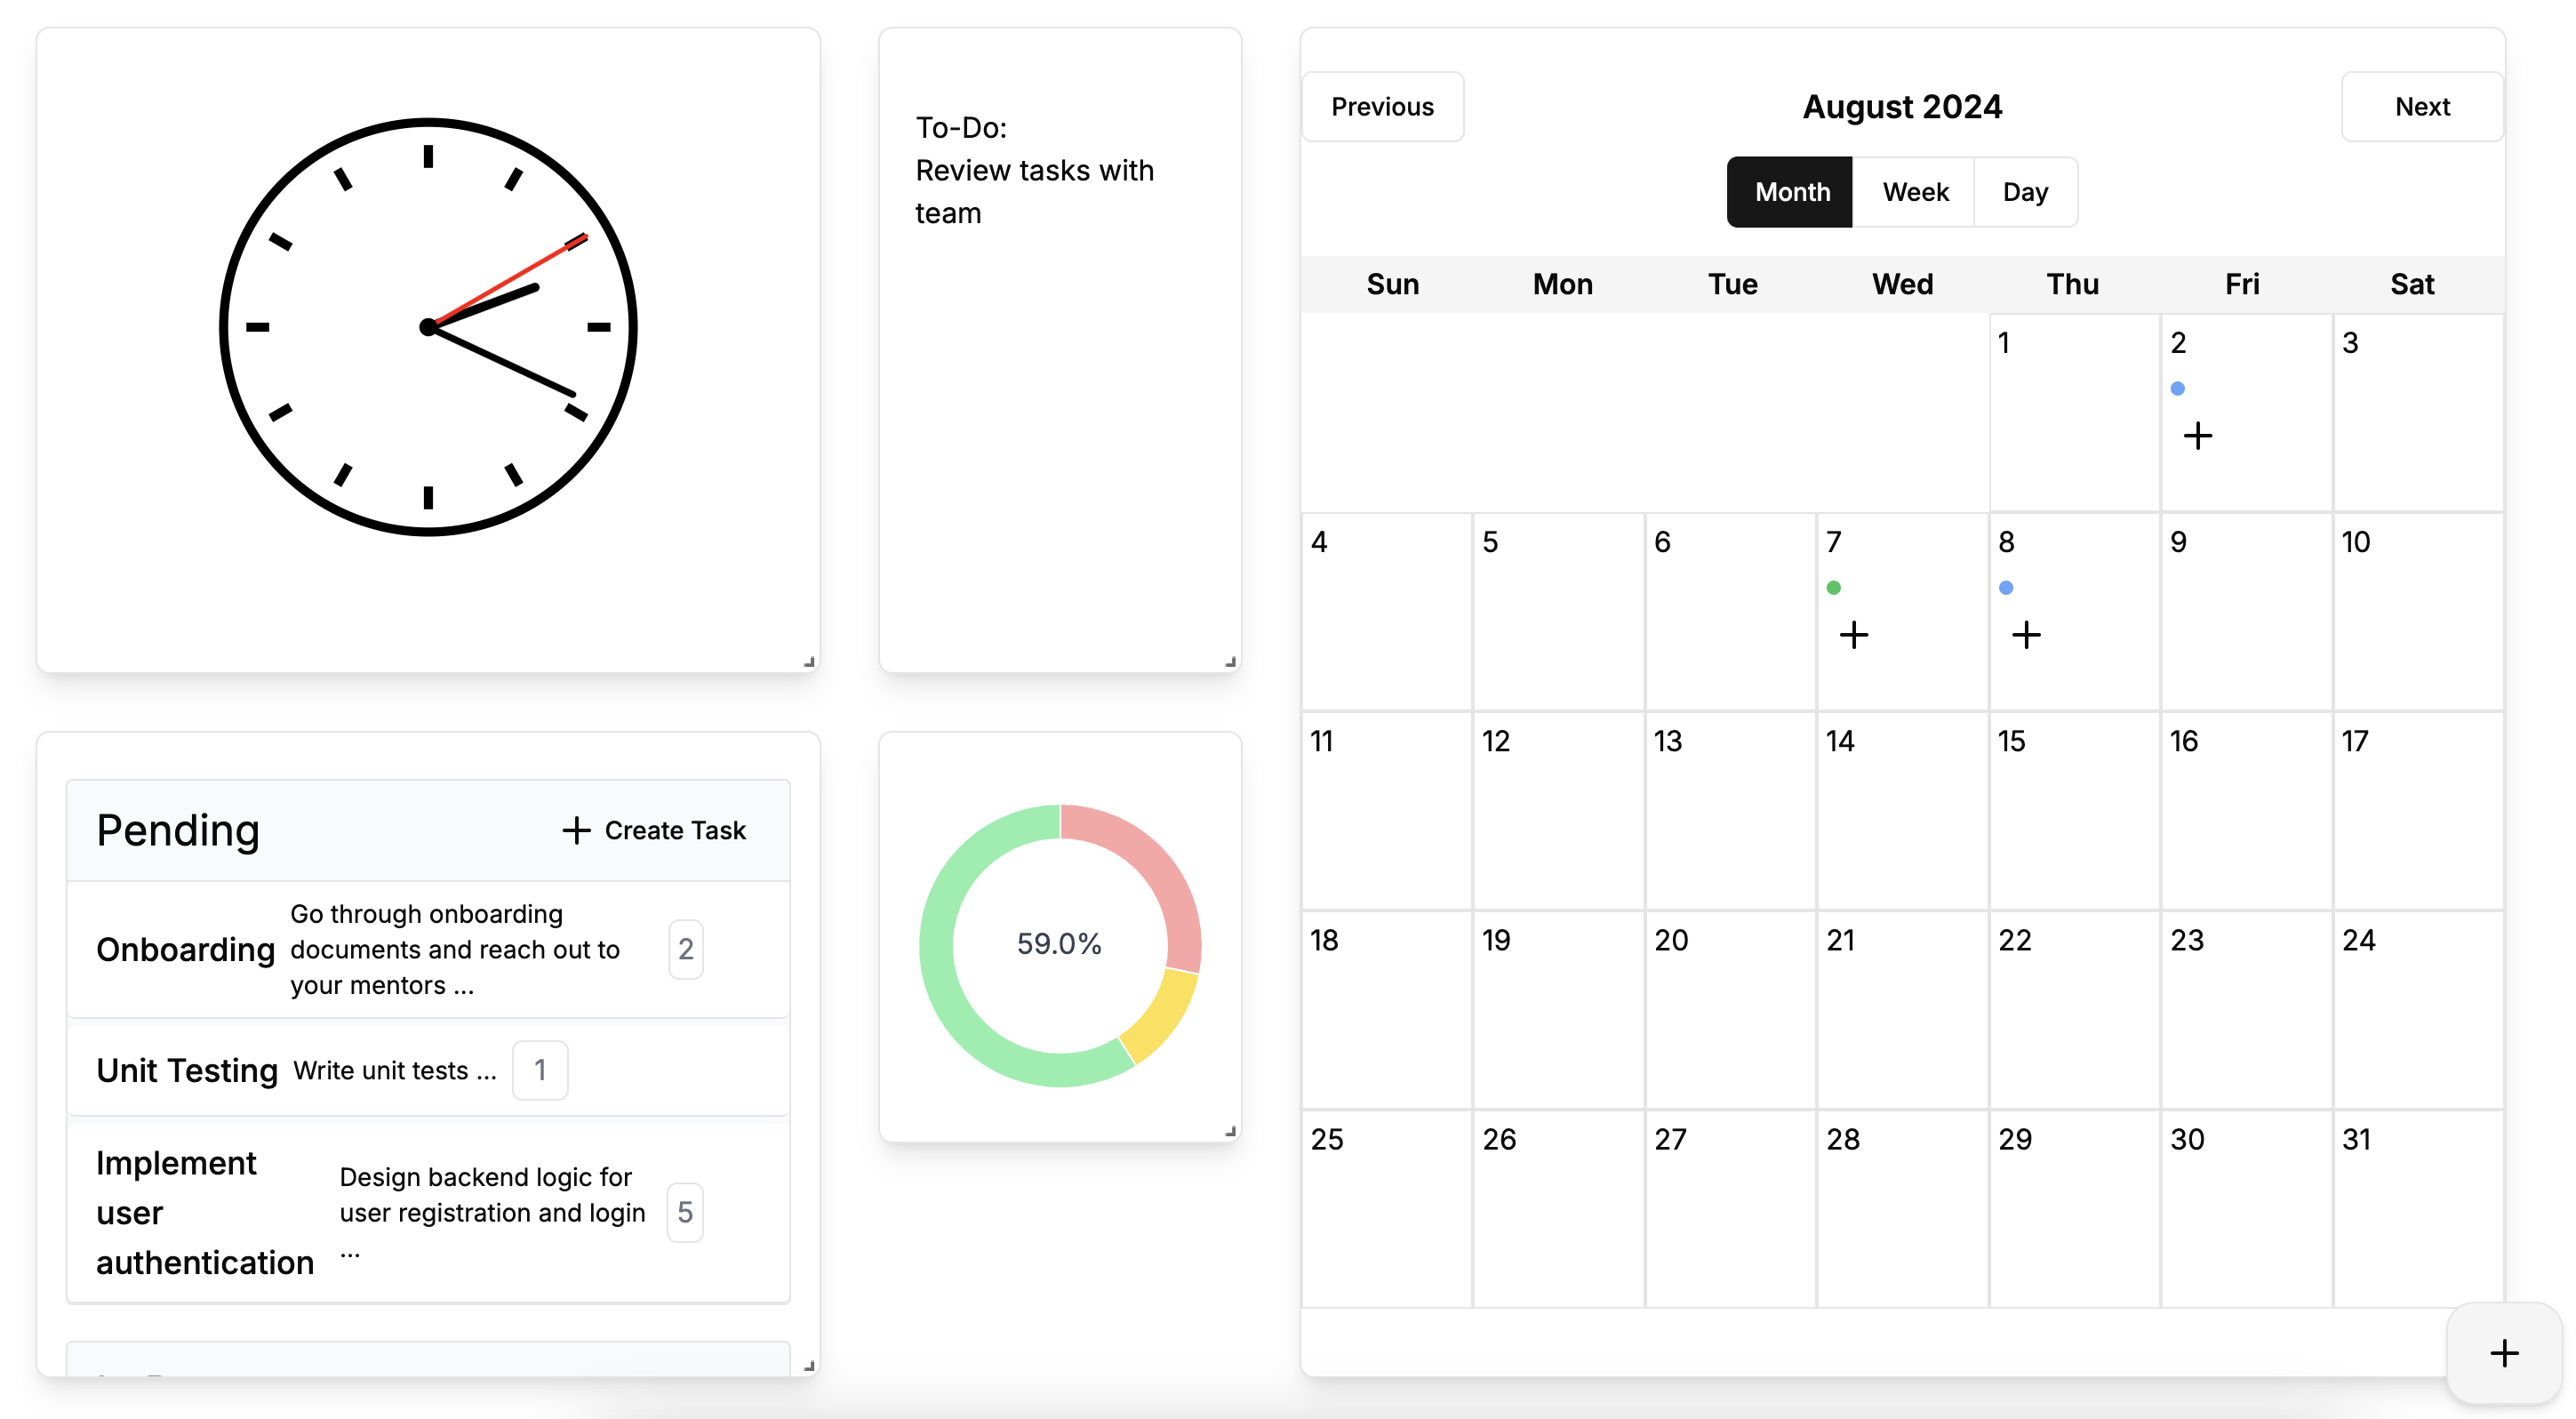Interact with the 59% donut chart

pos(1057,943)
